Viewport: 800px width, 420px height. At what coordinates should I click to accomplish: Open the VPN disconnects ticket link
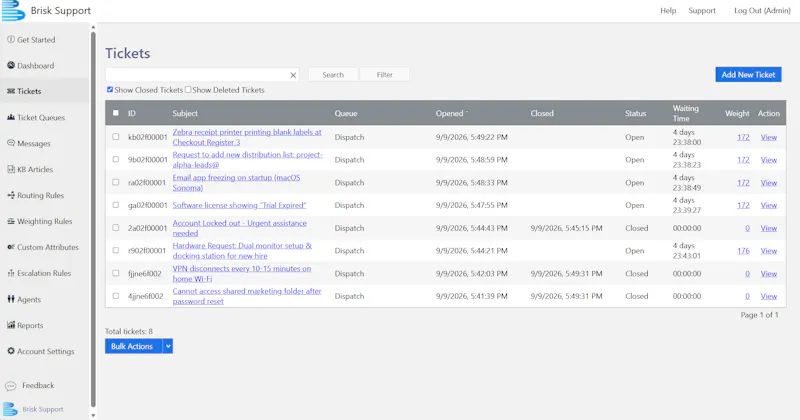(241, 274)
